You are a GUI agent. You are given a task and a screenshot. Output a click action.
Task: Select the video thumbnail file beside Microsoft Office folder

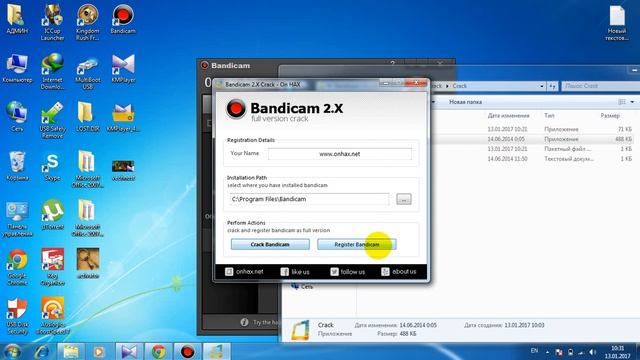[x=123, y=169]
